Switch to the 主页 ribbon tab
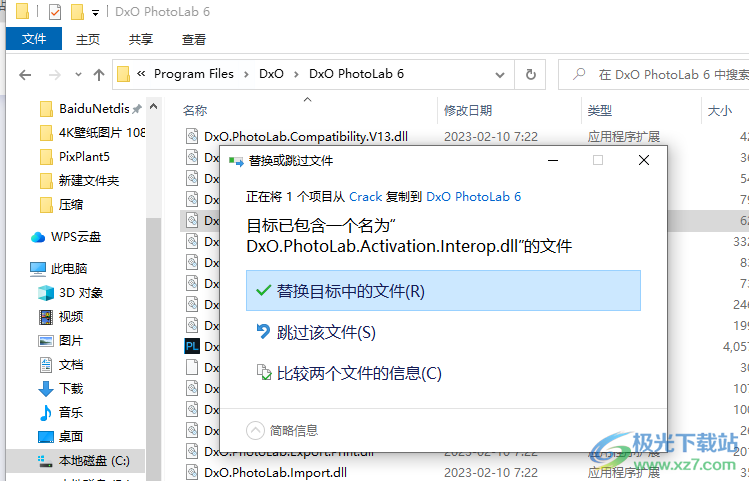The height and width of the screenshot is (481, 749). click(x=88, y=39)
